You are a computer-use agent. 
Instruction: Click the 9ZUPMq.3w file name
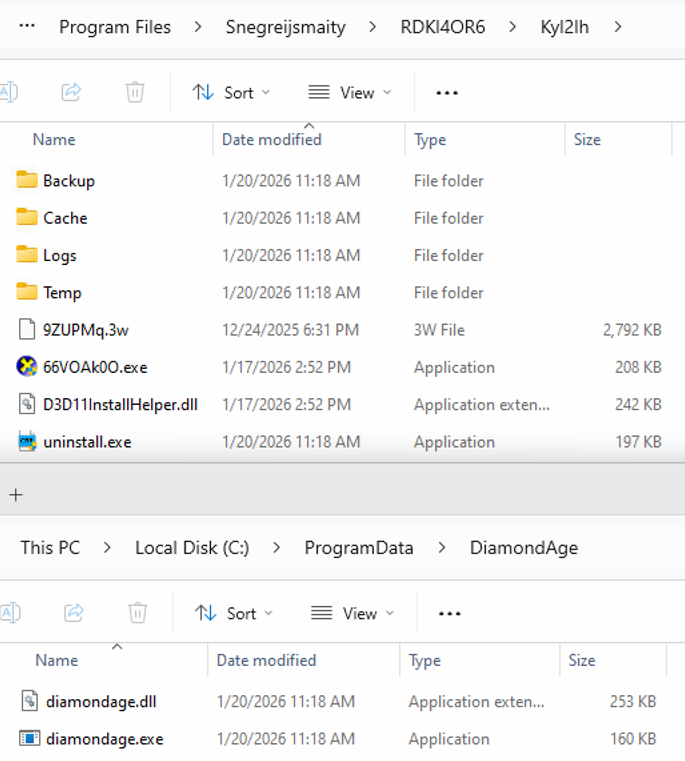86,330
